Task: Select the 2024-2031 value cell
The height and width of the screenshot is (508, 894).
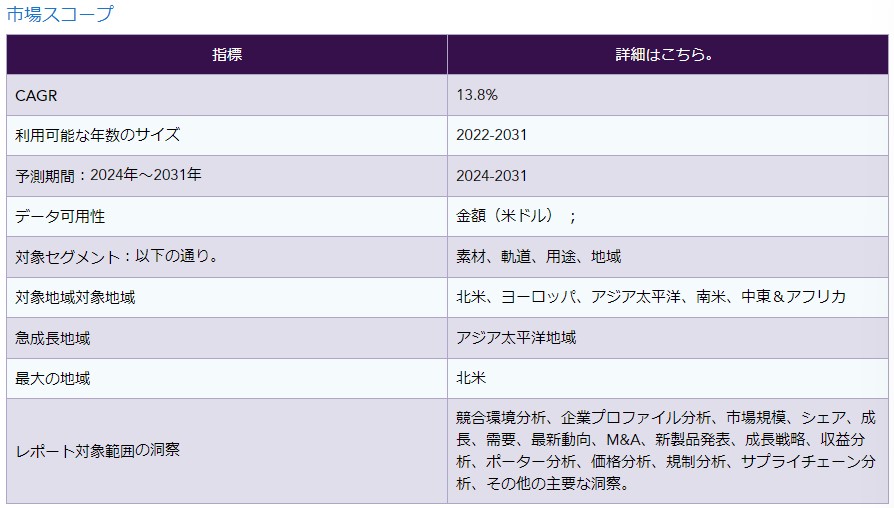Action: (491, 176)
